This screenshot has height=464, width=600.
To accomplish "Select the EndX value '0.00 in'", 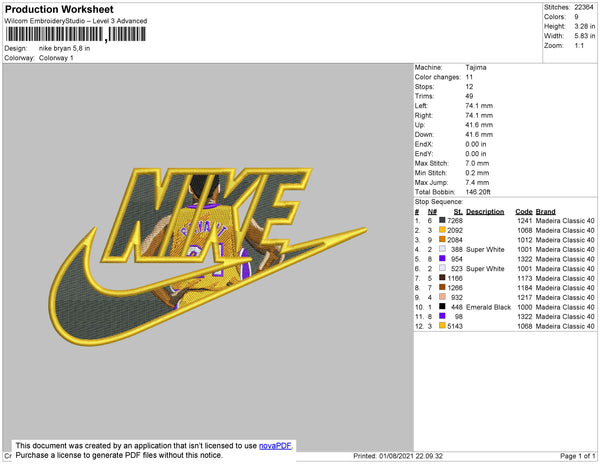I will click(476, 144).
